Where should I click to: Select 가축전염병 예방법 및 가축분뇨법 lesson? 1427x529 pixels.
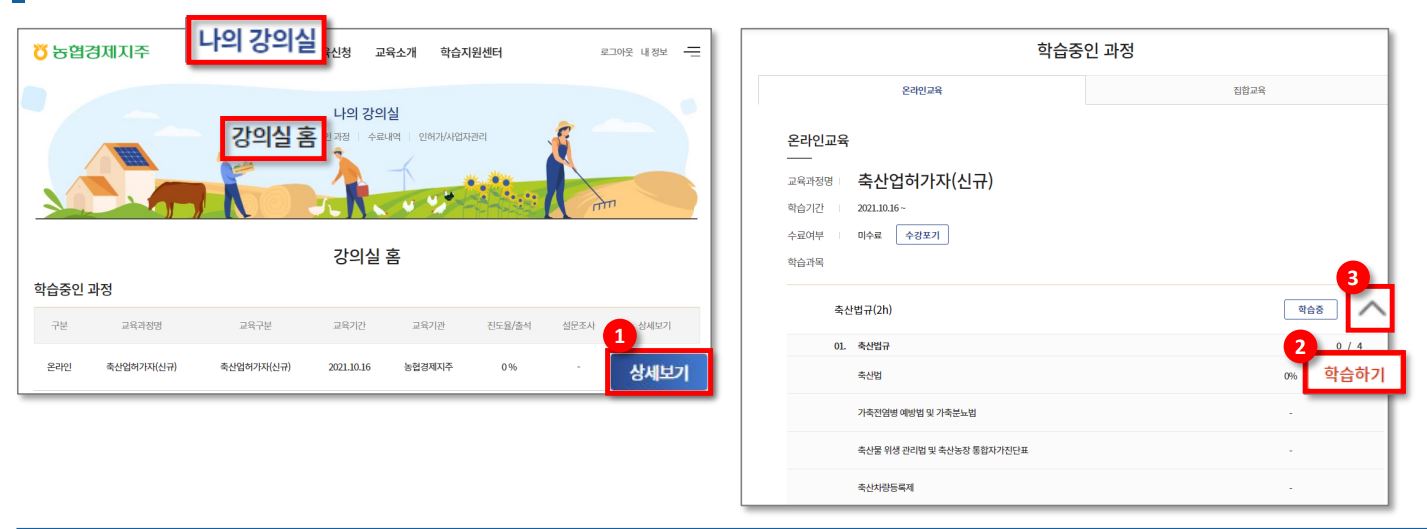pyautogui.click(x=1087, y=413)
